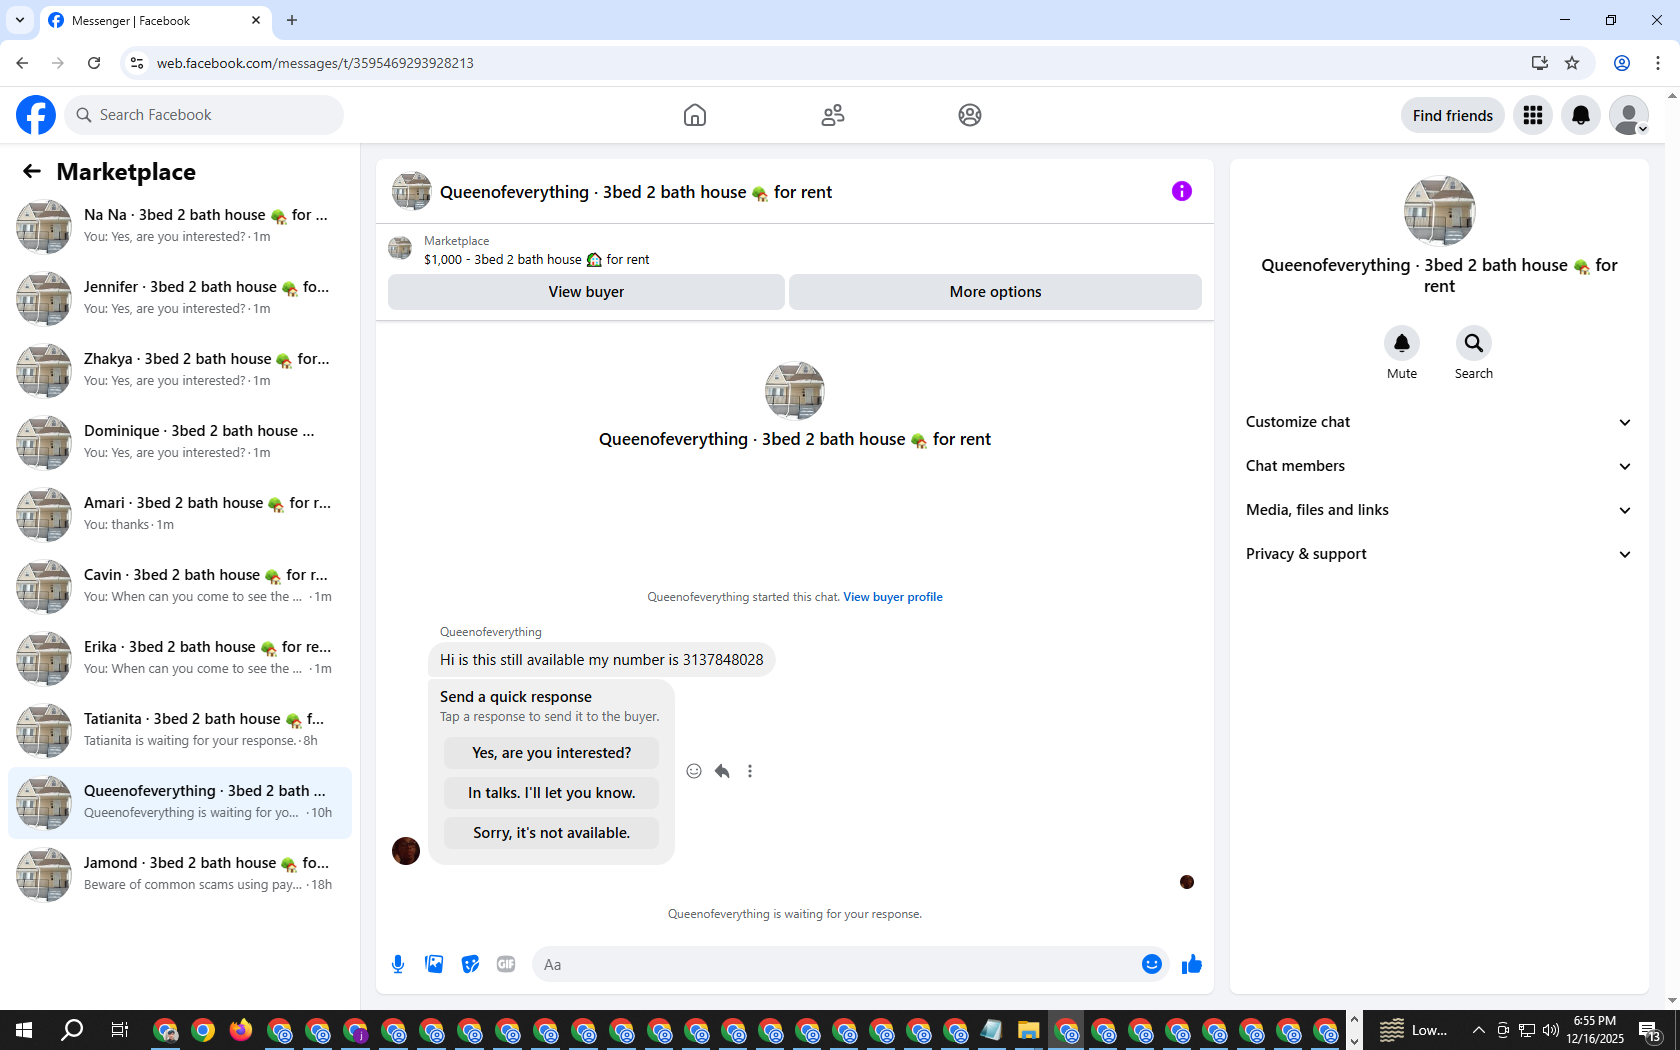1680x1050 pixels.
Task: Open the Cavin conversation
Action: 180,586
